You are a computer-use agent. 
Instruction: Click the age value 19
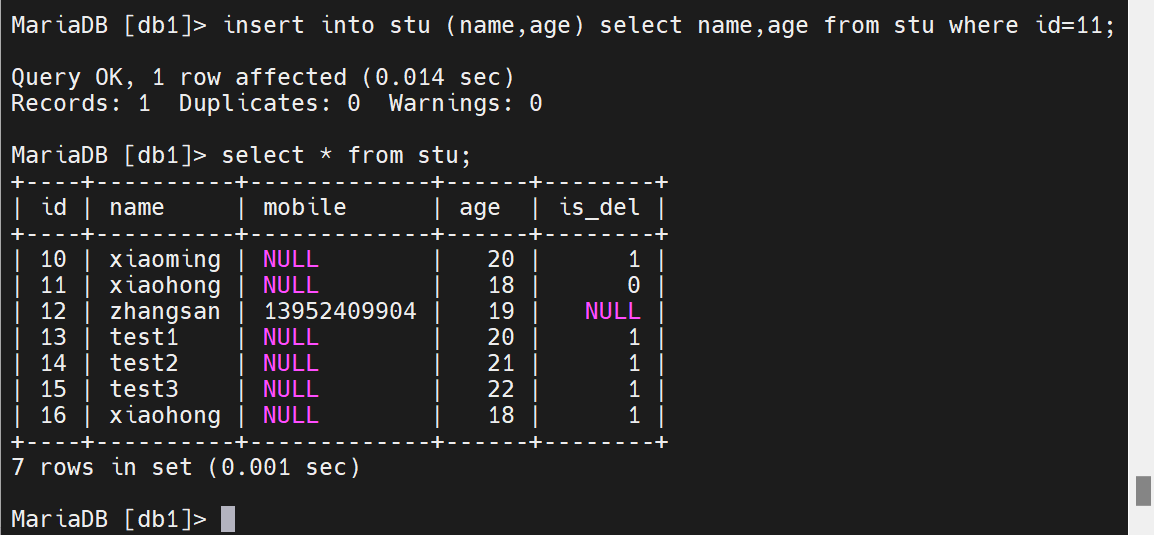pyautogui.click(x=500, y=311)
